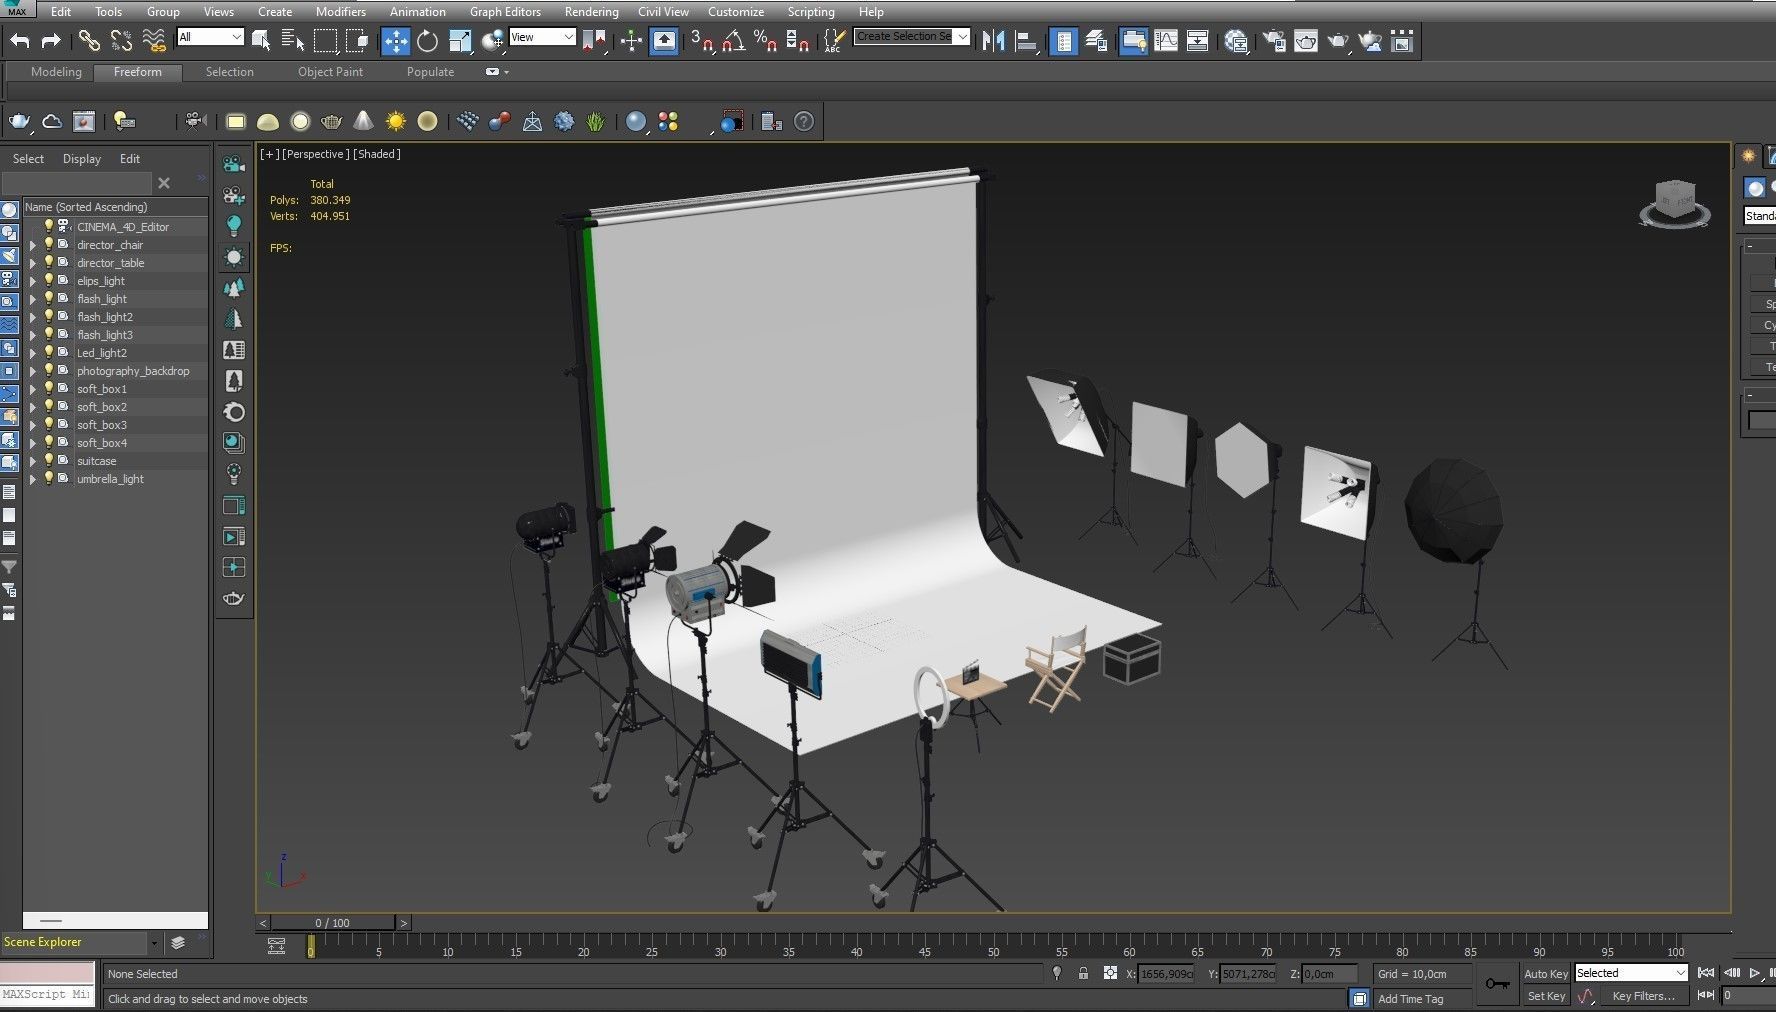The width and height of the screenshot is (1776, 1012).
Task: Open the Modifiers menu
Action: click(x=340, y=12)
